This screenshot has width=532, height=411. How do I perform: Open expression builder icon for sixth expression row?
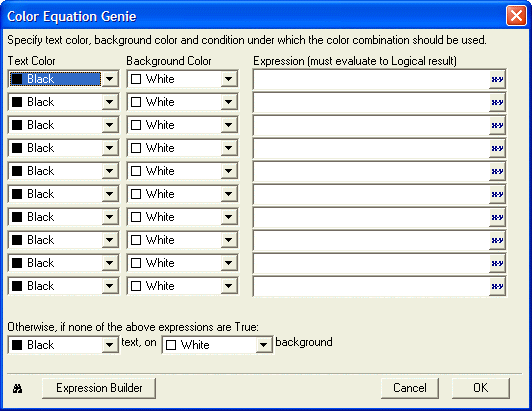(497, 194)
